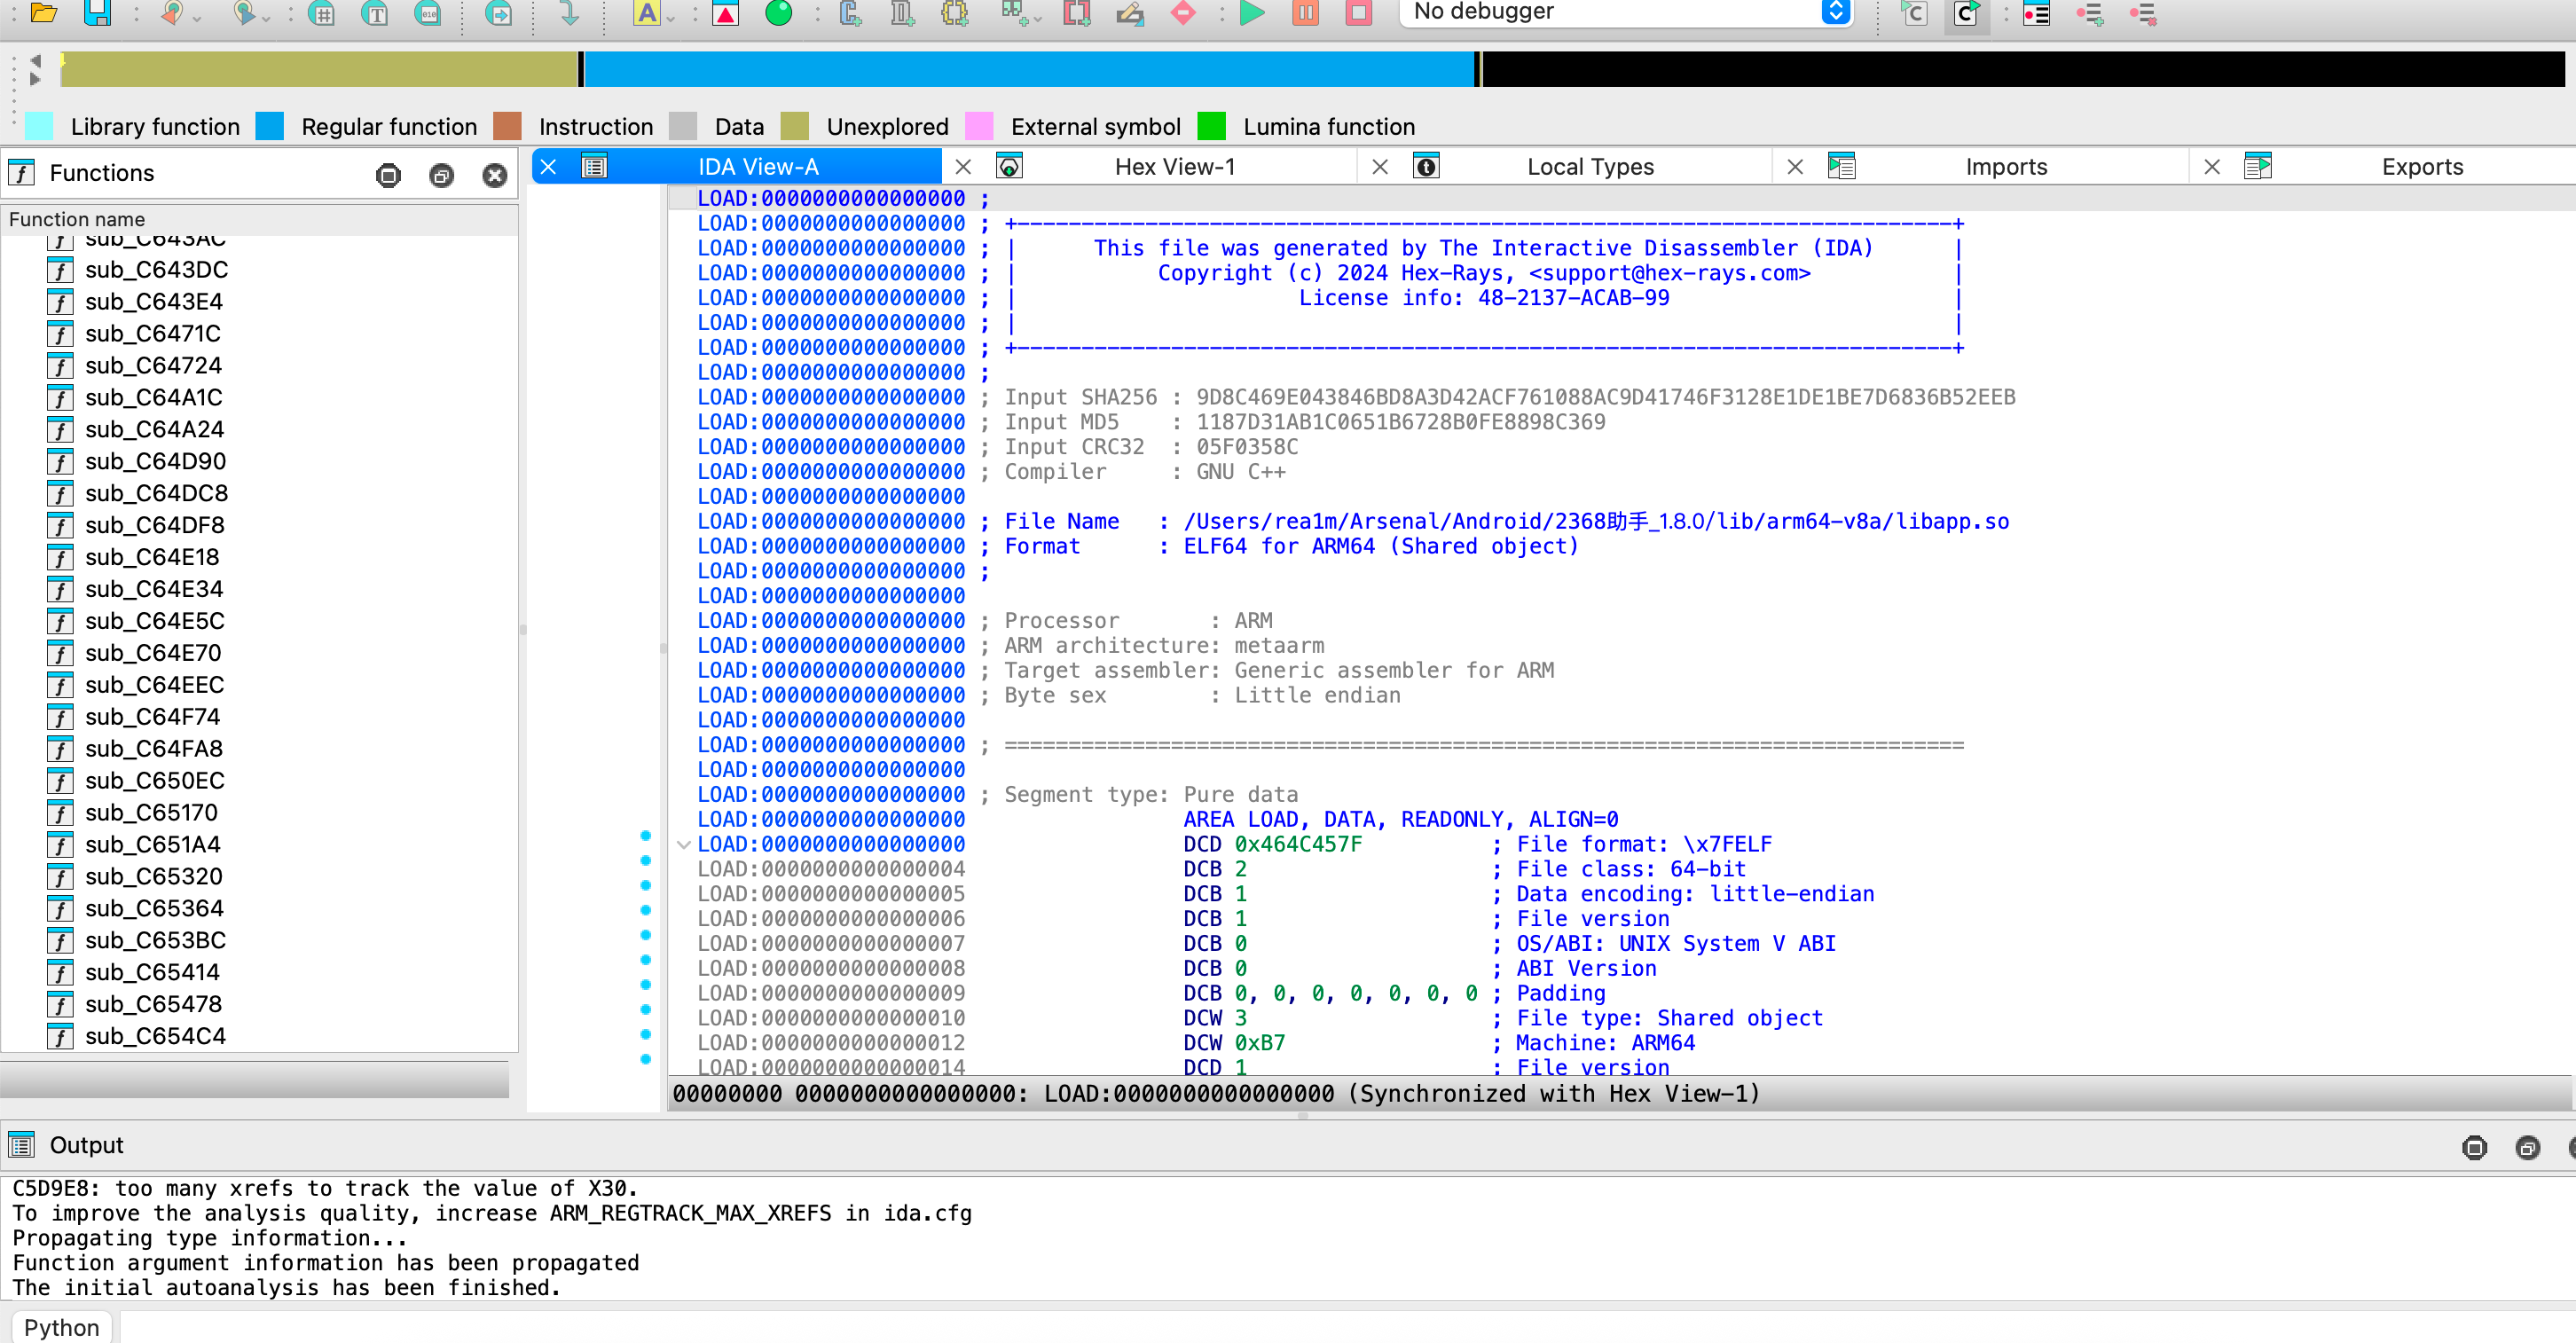Screen dimensions: 2576x1343
Task: Click the yellow curly-braces add icon
Action: tap(955, 13)
